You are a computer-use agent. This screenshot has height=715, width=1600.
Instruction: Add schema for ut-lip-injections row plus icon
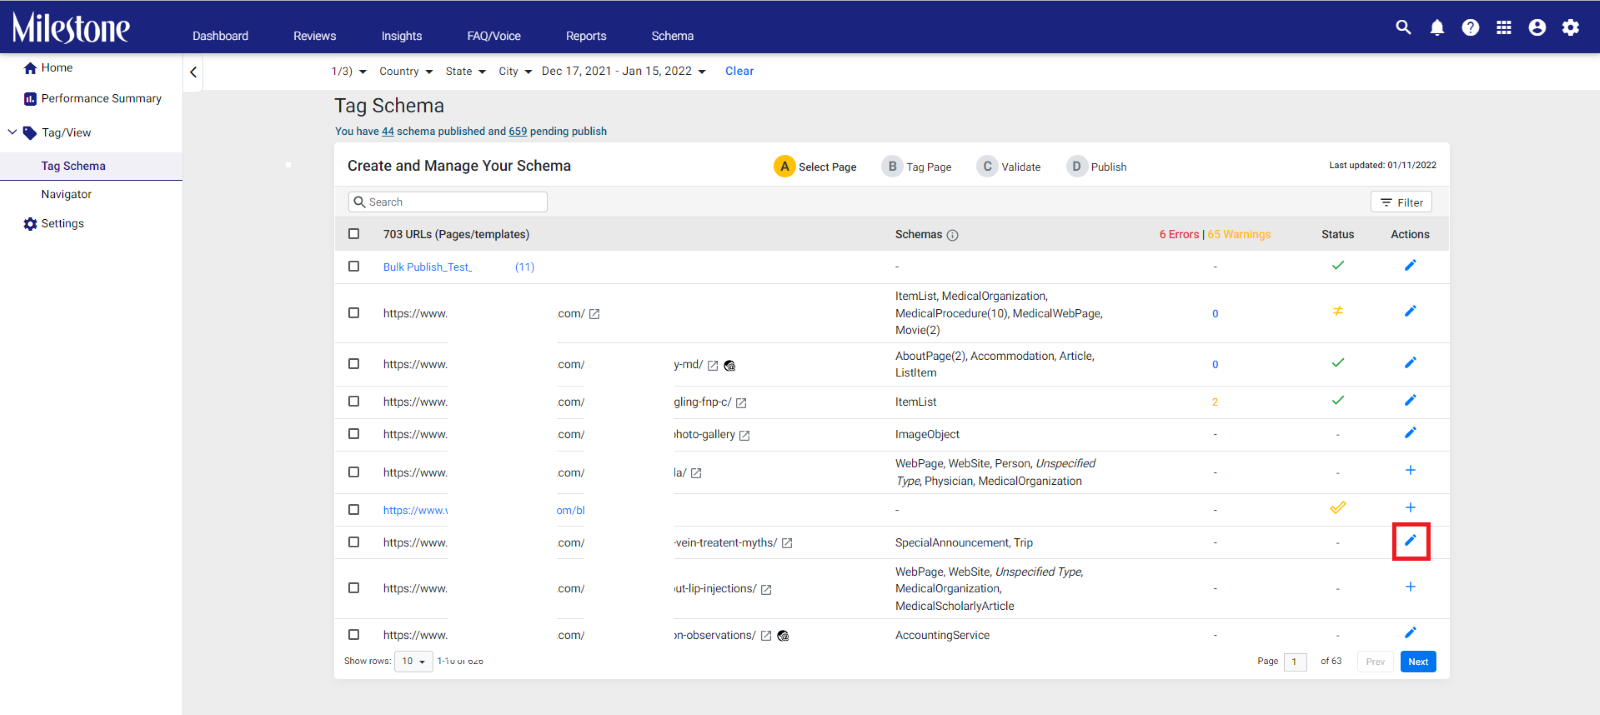coord(1410,587)
